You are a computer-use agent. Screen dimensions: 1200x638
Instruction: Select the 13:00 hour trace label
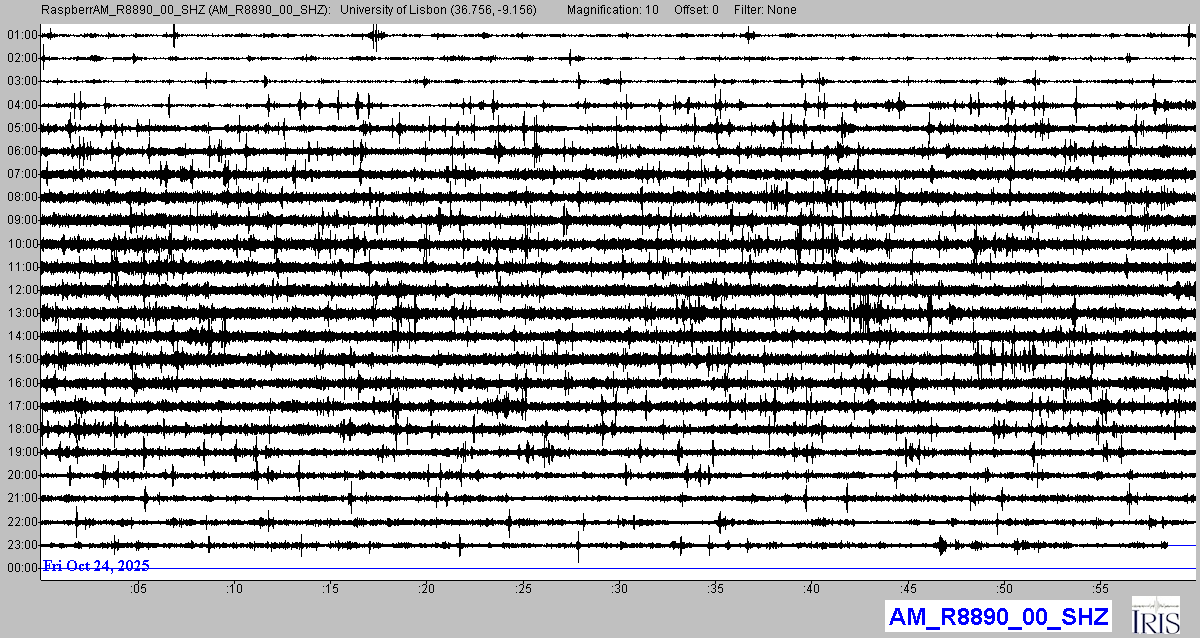pos(21,313)
